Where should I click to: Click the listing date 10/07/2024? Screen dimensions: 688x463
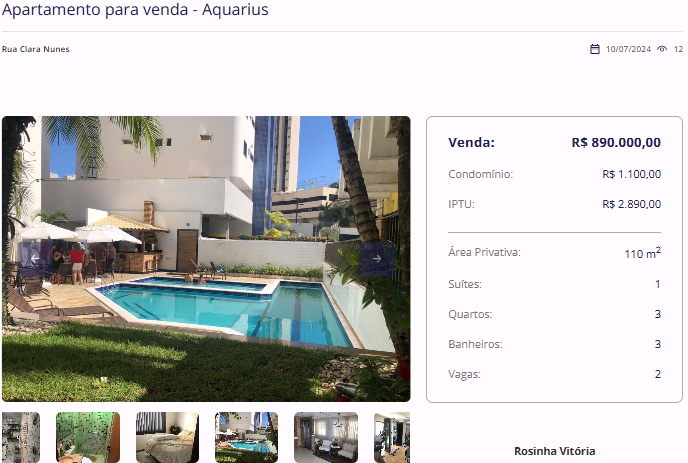tap(628, 49)
